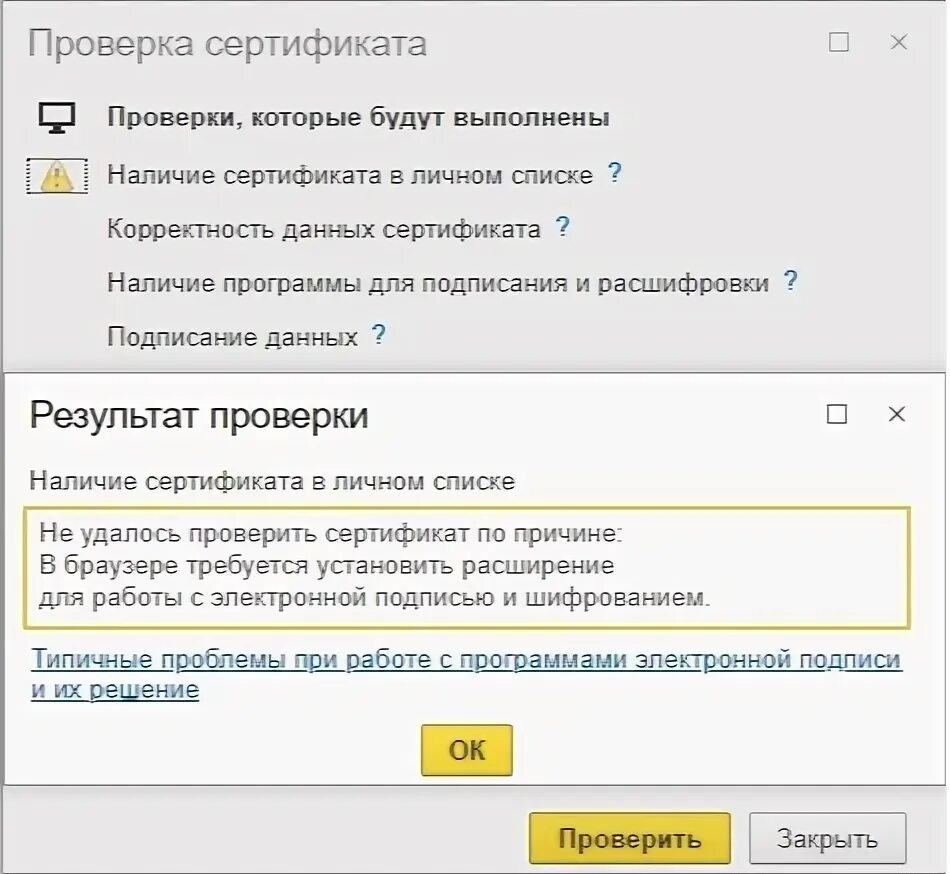950x874 pixels.
Task: Close the Проверка сертификата window with X
Action: (899, 42)
